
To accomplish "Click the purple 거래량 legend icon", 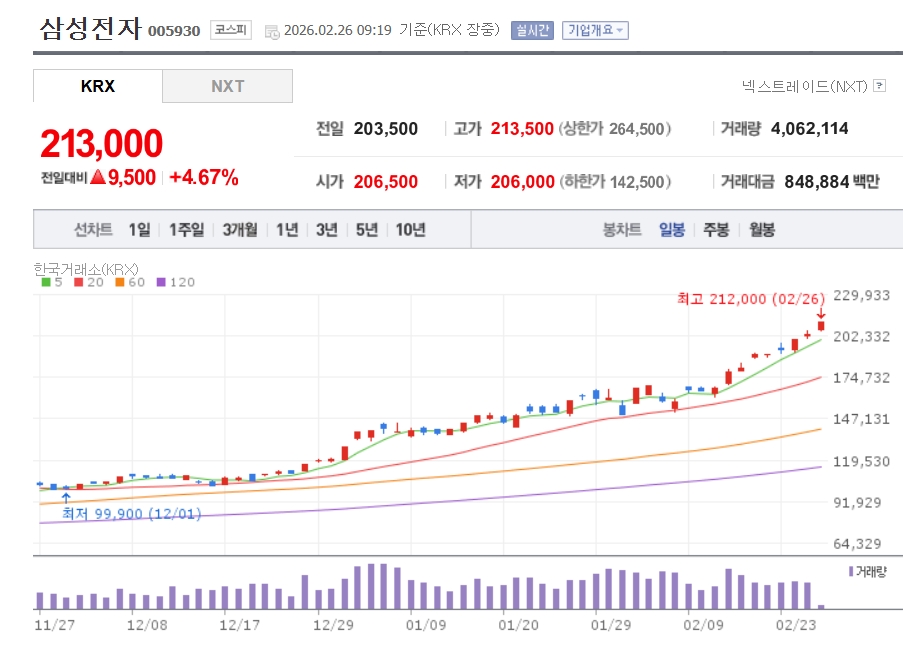I will pyautogui.click(x=850, y=571).
